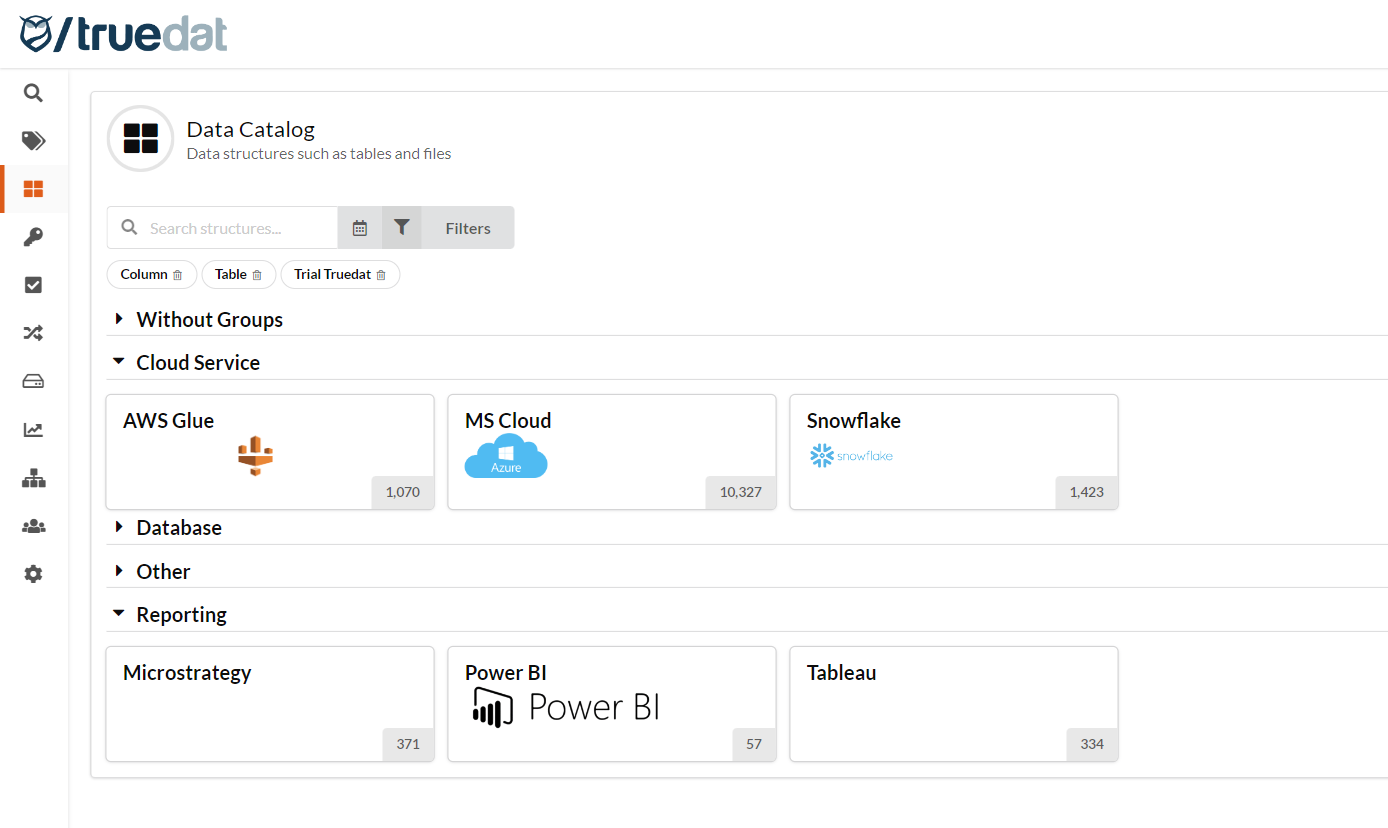Click the Search structures input field
The image size is (1388, 828).
(x=240, y=228)
